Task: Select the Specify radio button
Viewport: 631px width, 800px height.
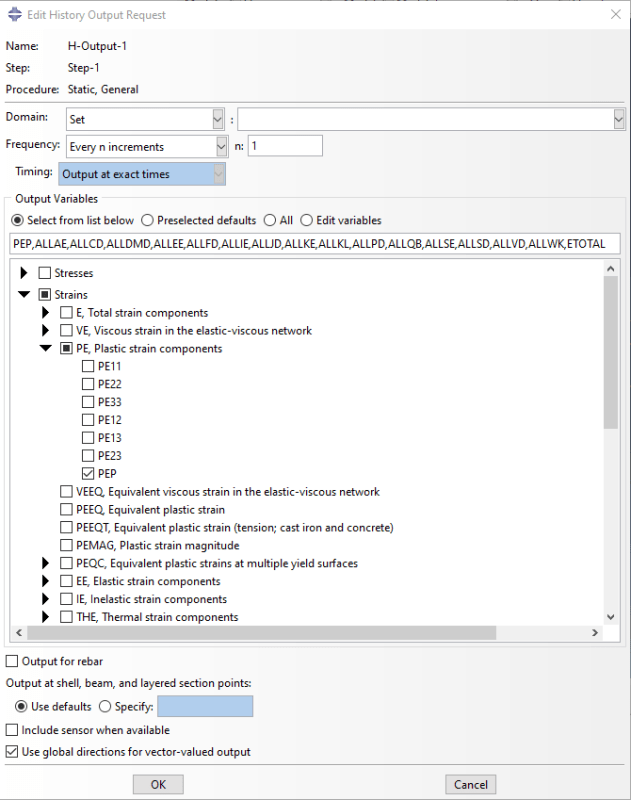Action: [105, 707]
